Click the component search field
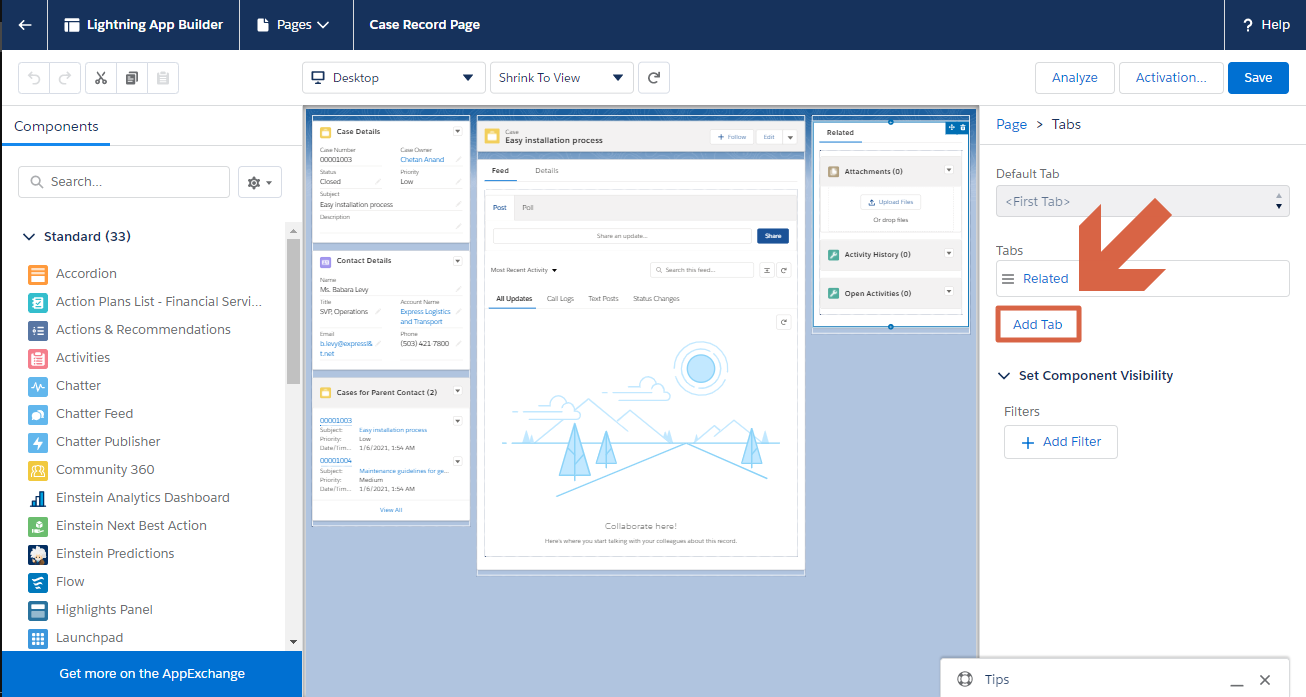The height and width of the screenshot is (697, 1306). (124, 182)
